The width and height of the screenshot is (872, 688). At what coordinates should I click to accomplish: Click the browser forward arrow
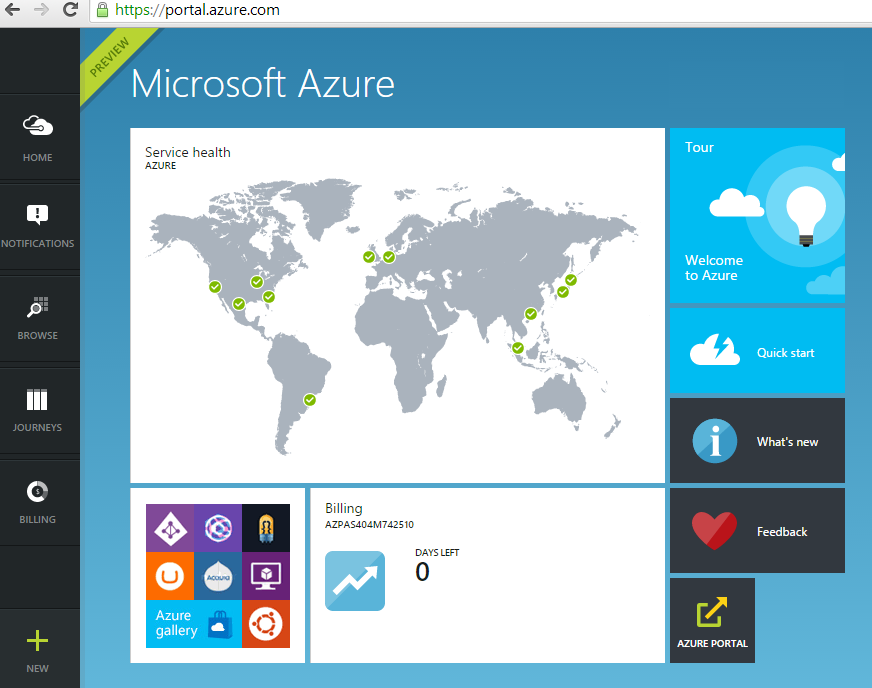tap(41, 9)
